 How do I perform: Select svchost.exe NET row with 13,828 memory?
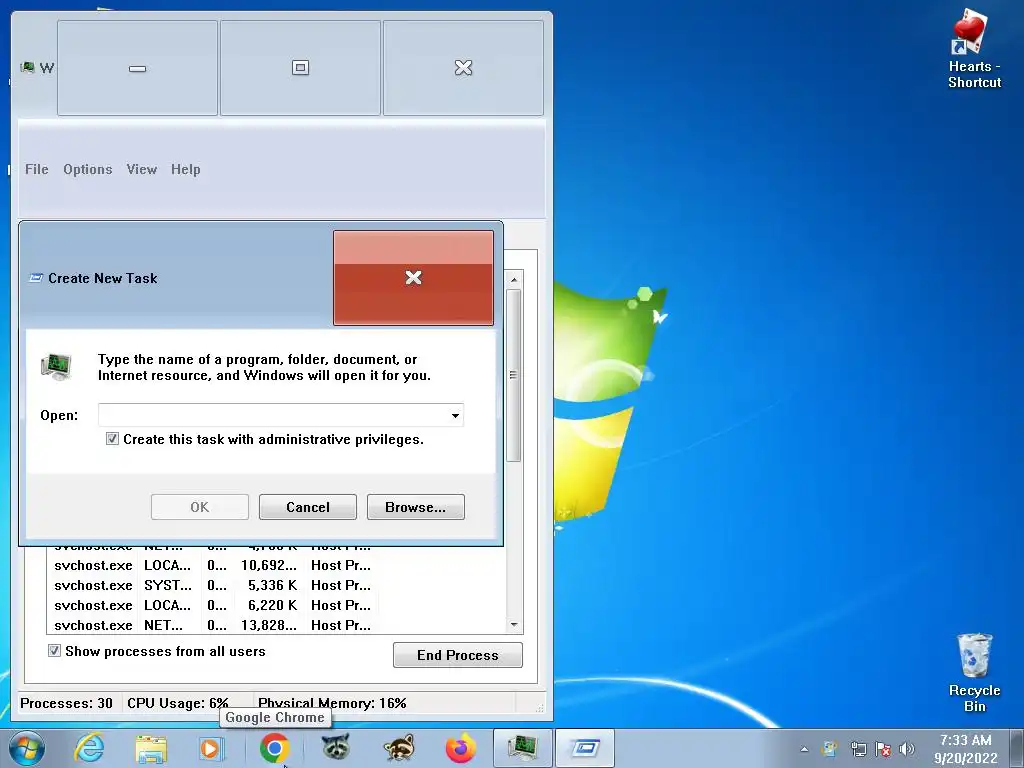[213, 625]
